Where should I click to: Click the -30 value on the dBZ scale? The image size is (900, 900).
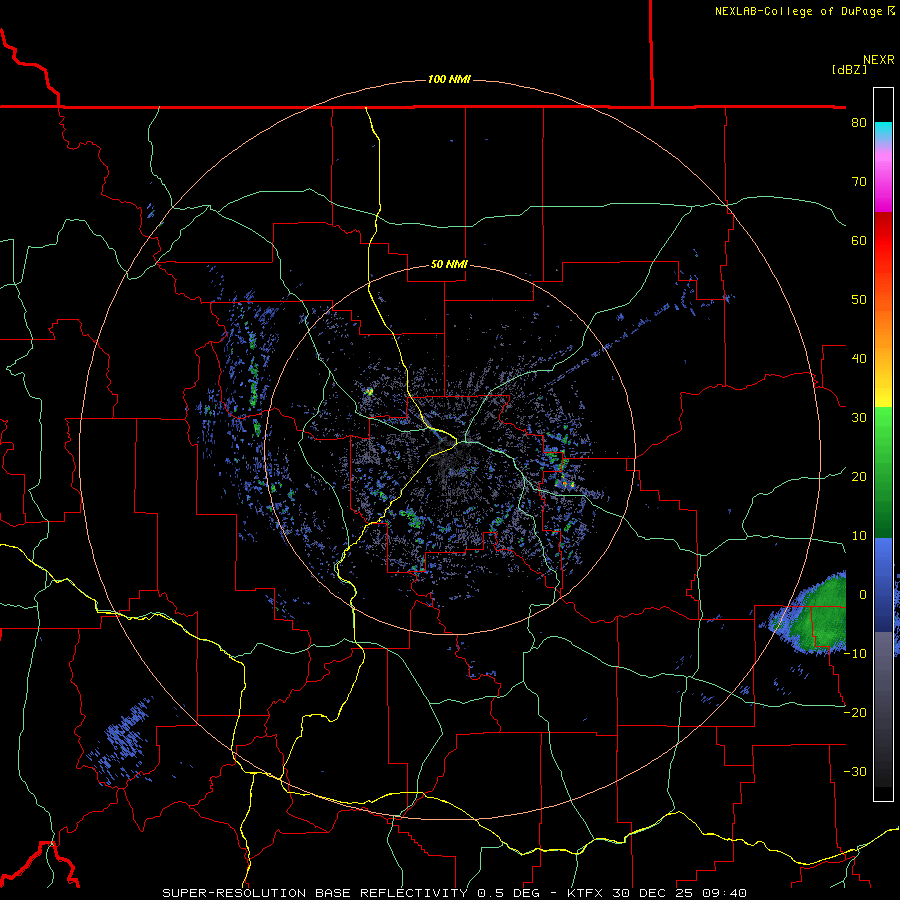click(x=855, y=771)
